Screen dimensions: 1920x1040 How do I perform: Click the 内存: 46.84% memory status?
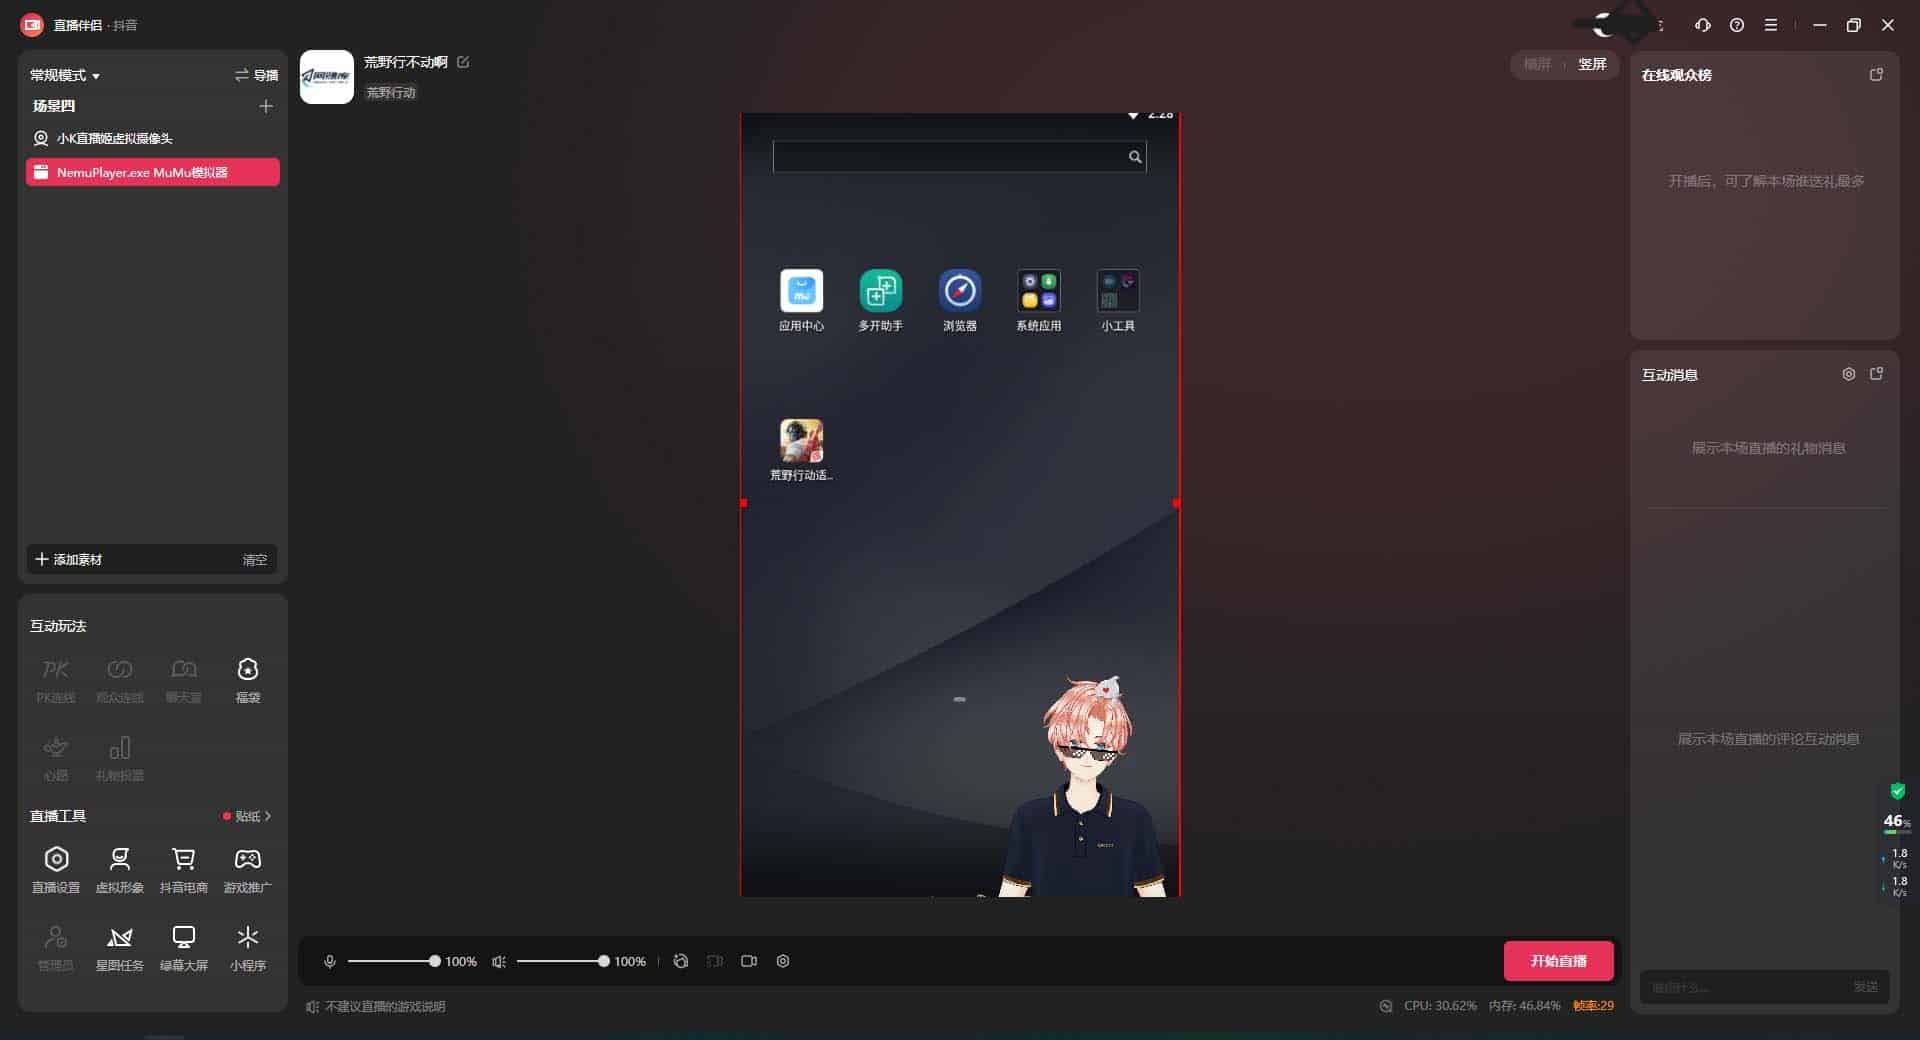(x=1524, y=1006)
